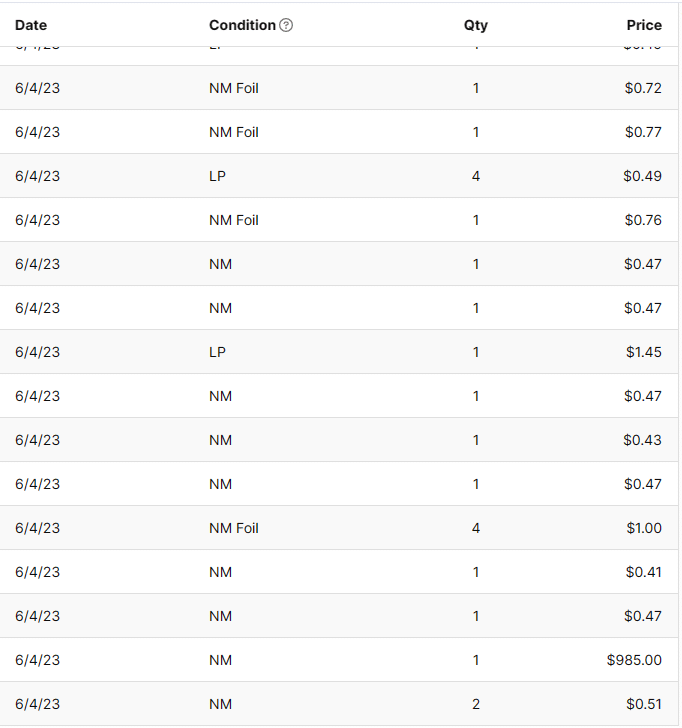
Task: Click the Date column header
Action: tap(31, 25)
